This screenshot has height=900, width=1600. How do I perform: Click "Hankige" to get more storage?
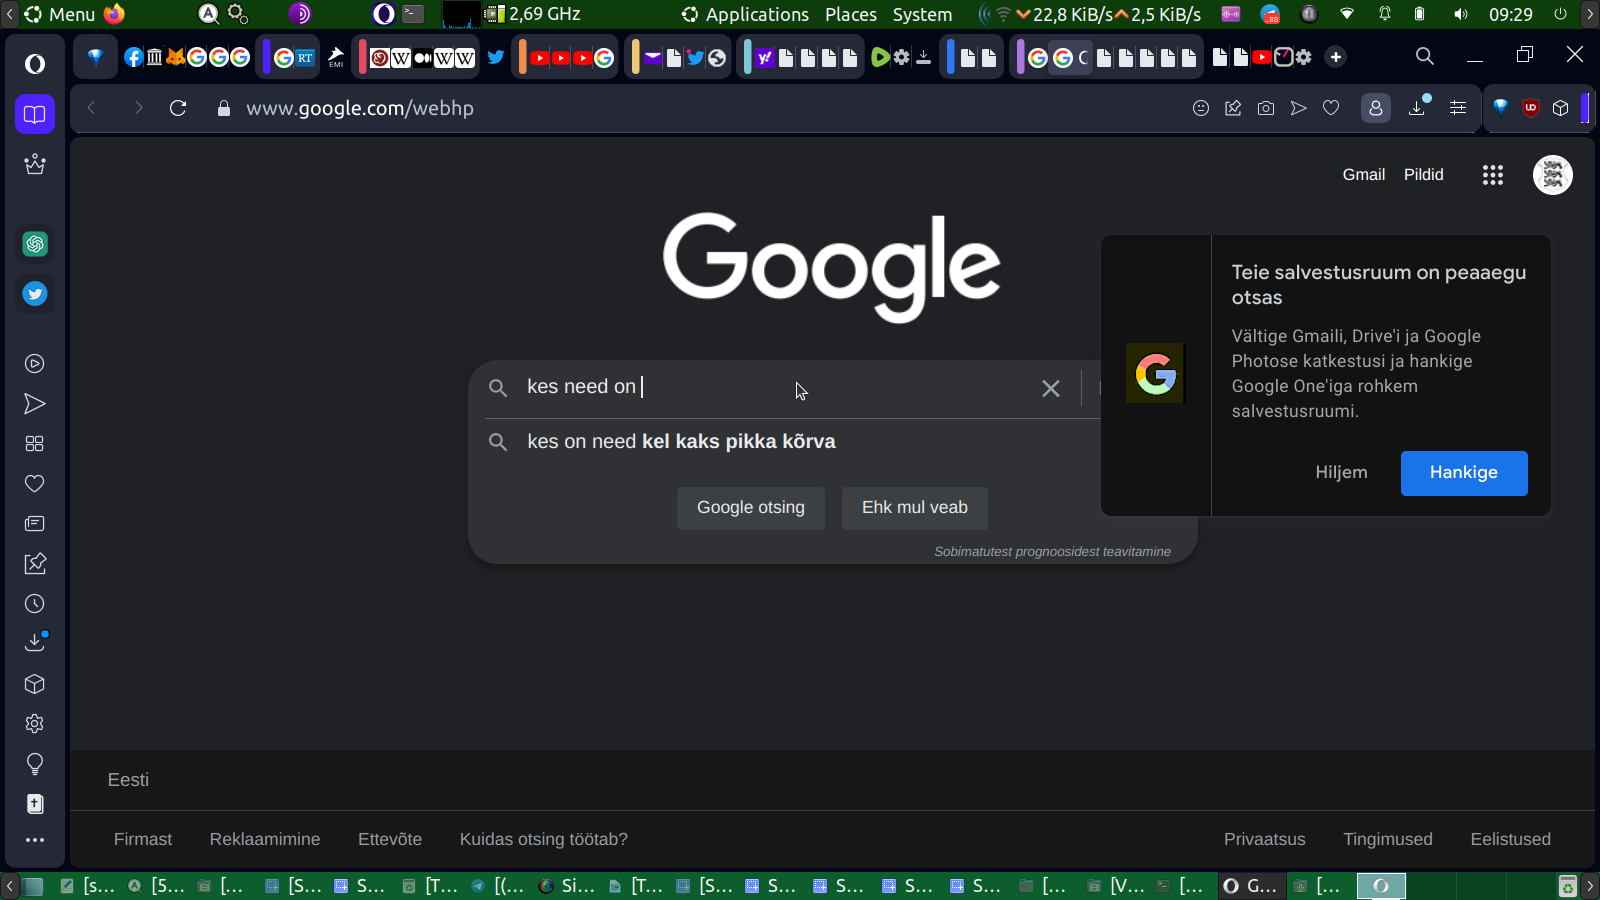coord(1464,473)
